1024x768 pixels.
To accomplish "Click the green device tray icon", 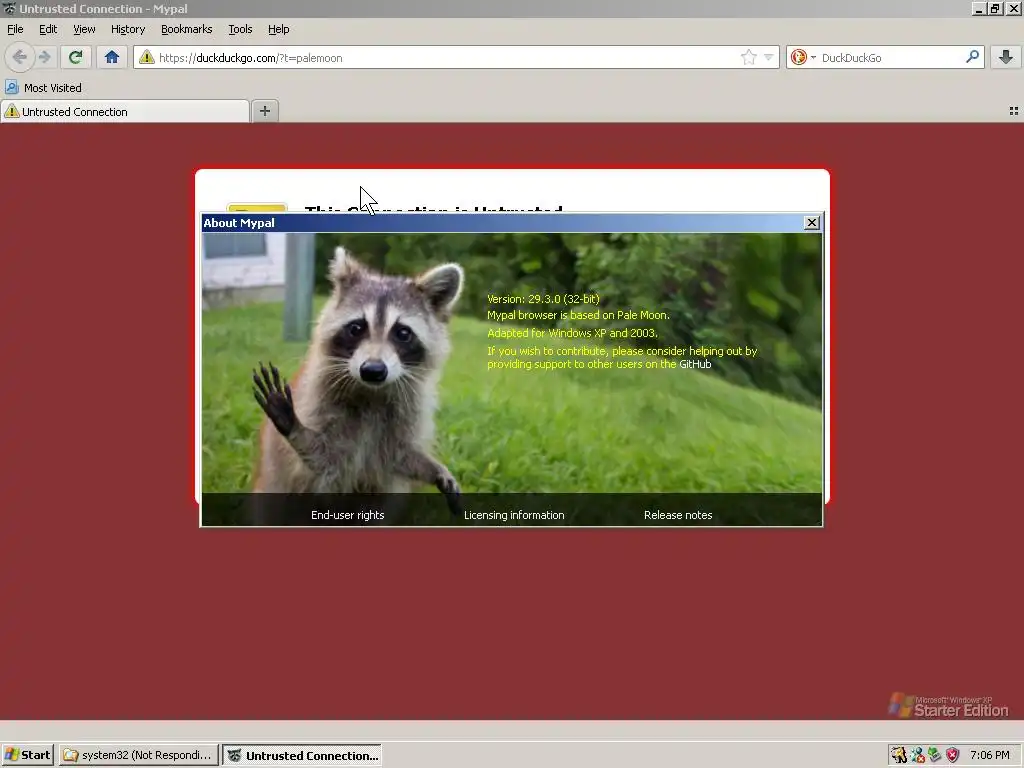I will 935,756.
